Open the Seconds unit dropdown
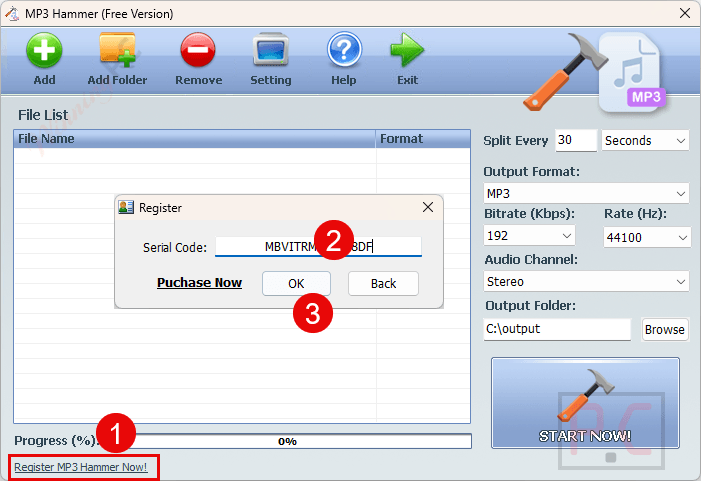Image resolution: width=701 pixels, height=481 pixels. (645, 140)
